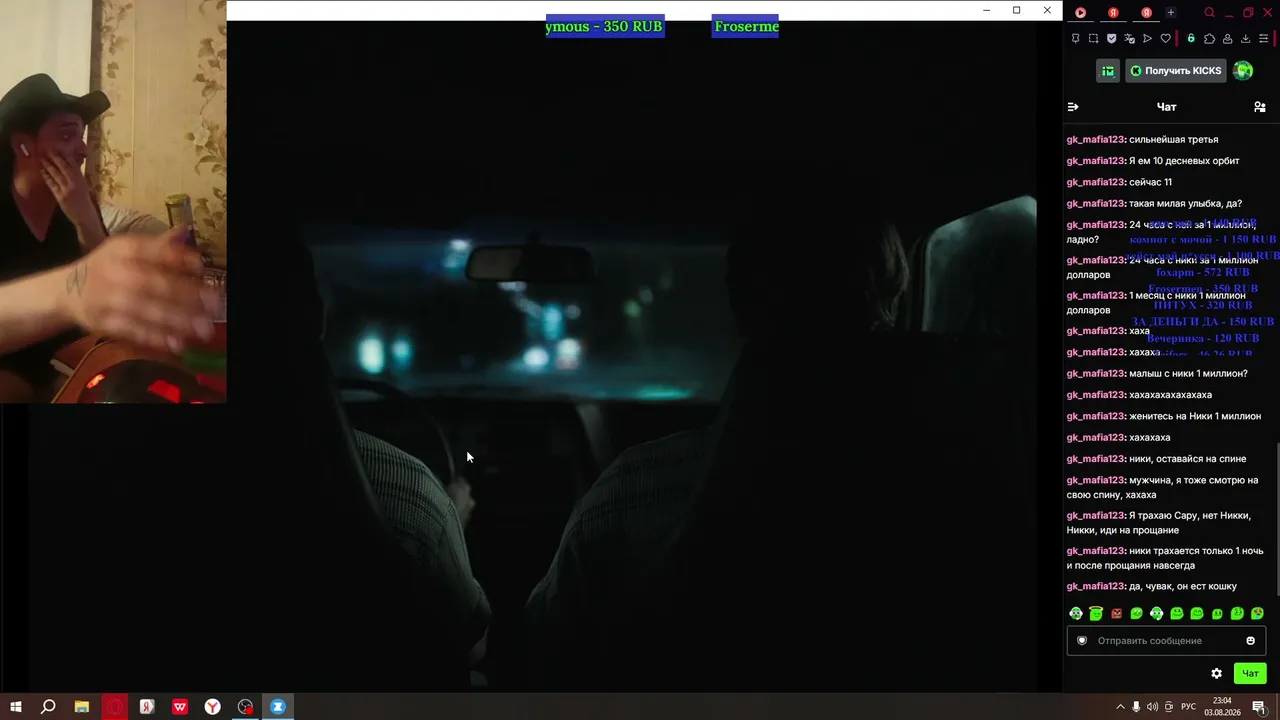
Task: Click the browser tab search magnifier
Action: [1209, 13]
